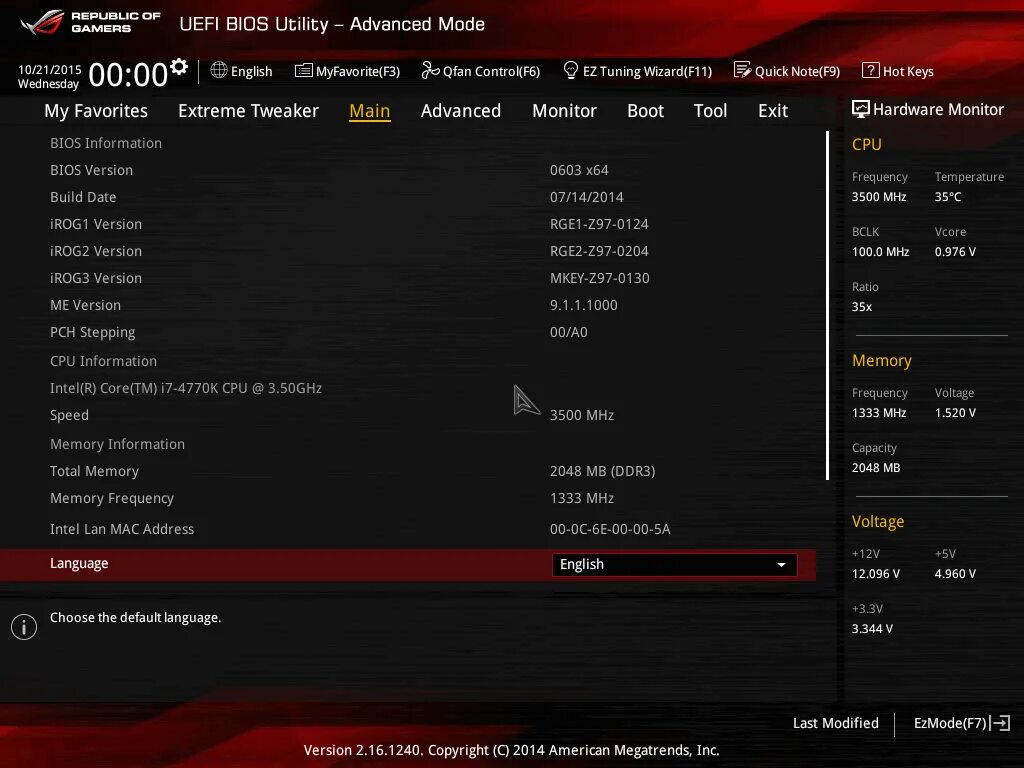The image size is (1024, 768).
Task: Click Memory Frequency row label
Action: (112, 498)
